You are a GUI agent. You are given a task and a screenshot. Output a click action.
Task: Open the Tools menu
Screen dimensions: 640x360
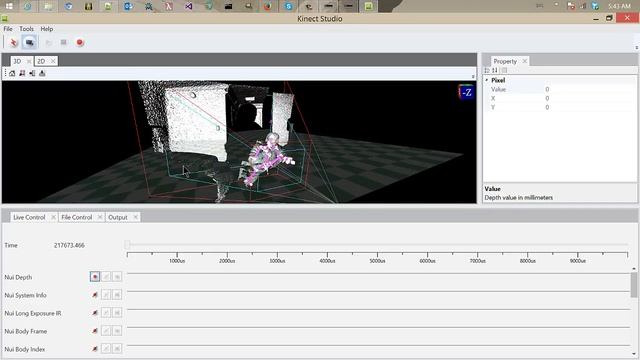[x=27, y=29]
